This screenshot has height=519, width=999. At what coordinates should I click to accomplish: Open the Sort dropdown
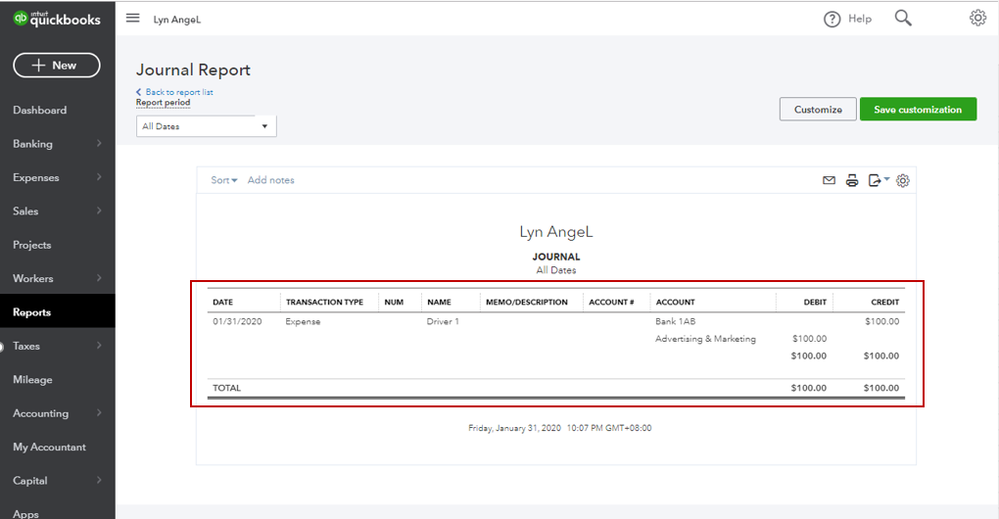click(x=224, y=180)
